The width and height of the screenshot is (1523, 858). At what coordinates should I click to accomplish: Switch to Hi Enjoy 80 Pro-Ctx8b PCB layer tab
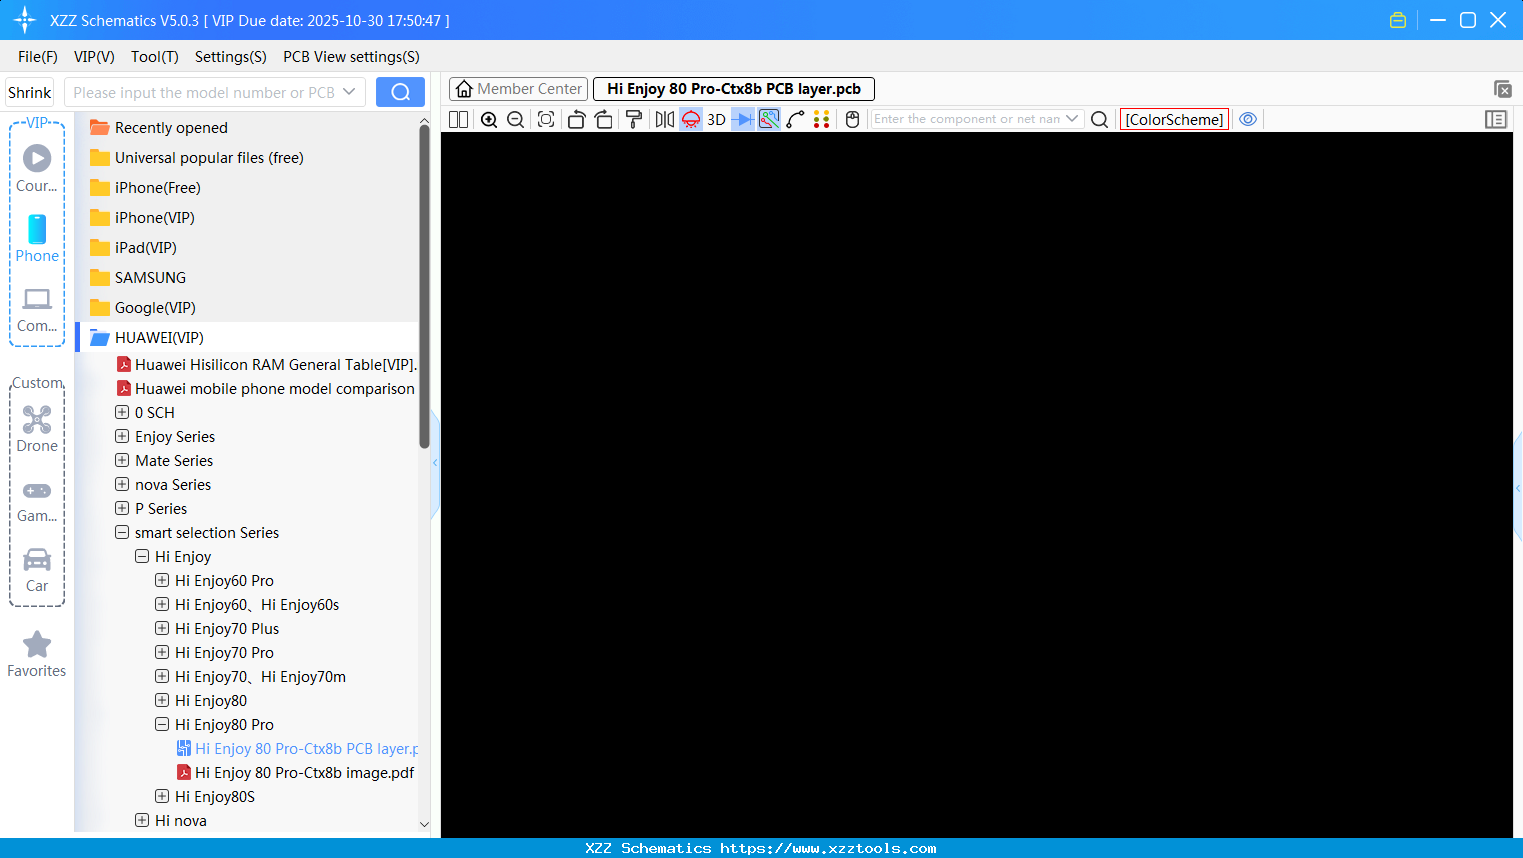click(734, 89)
